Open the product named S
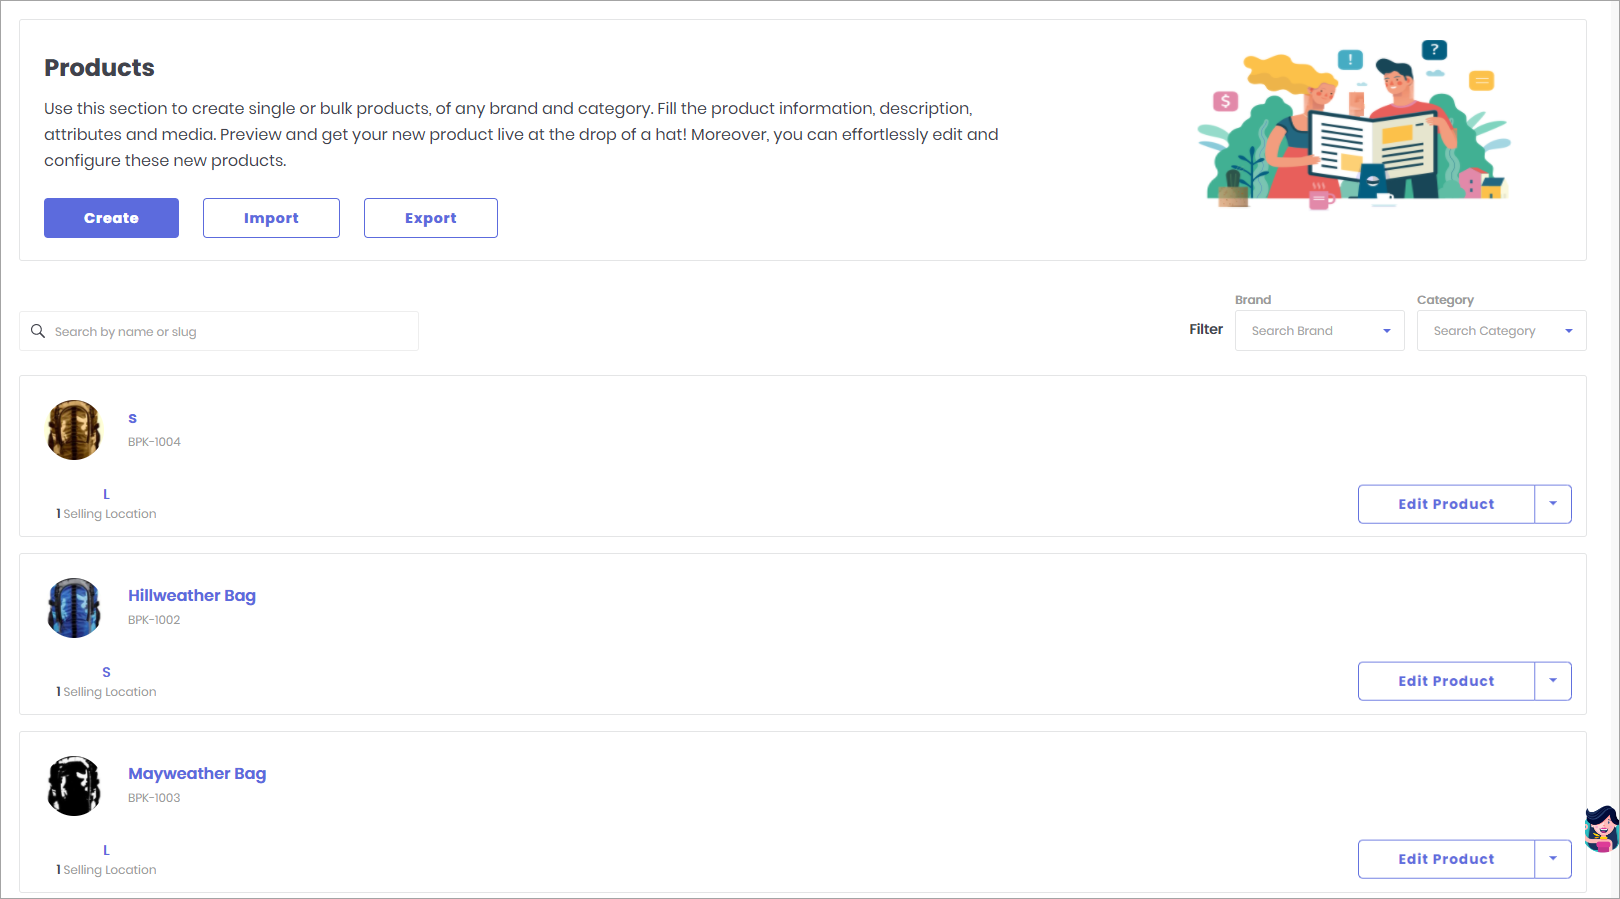Screen dimensions: 1620x899 click(x=132, y=418)
